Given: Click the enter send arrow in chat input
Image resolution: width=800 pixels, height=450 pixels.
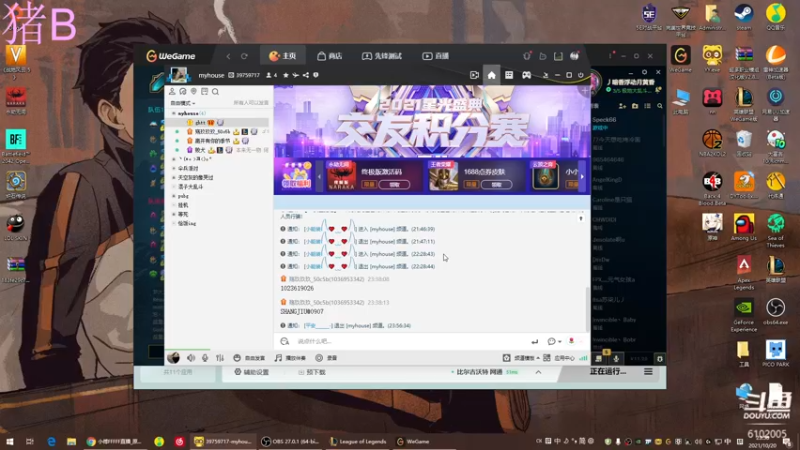Looking at the screenshot, I should pyautogui.click(x=535, y=341).
